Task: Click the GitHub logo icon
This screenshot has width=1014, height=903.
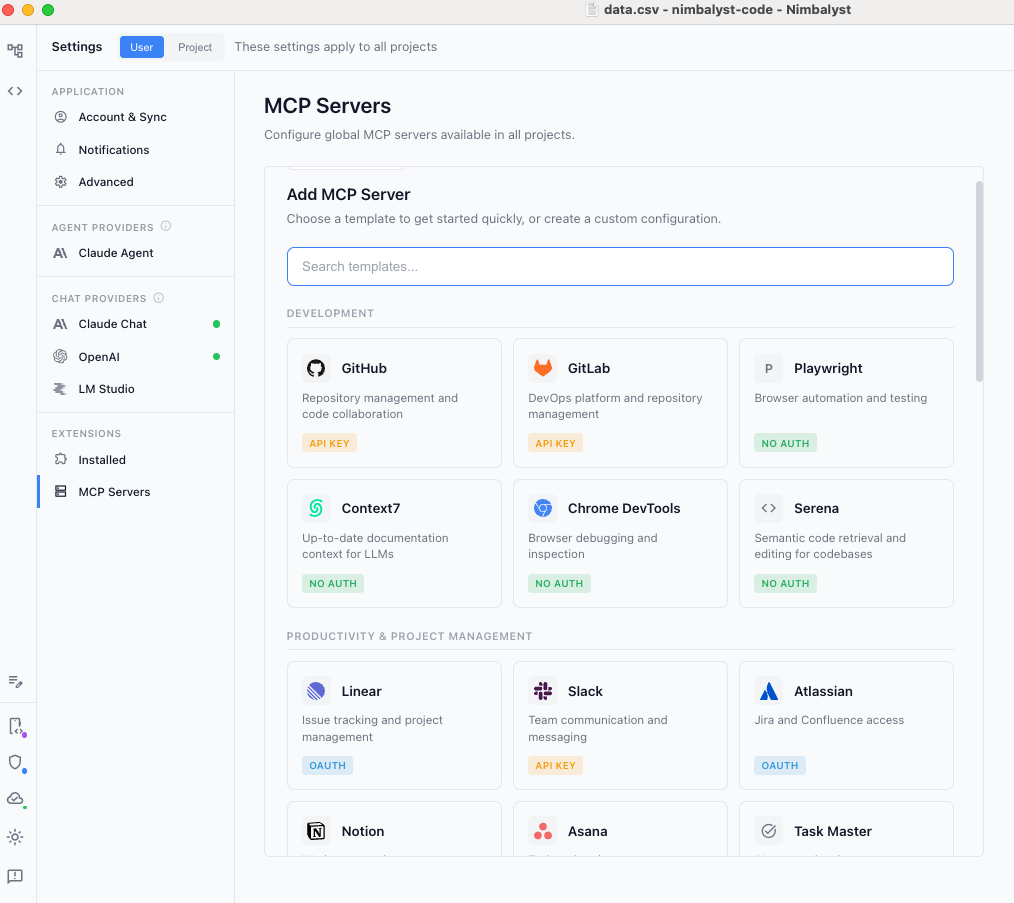Action: pos(316,368)
